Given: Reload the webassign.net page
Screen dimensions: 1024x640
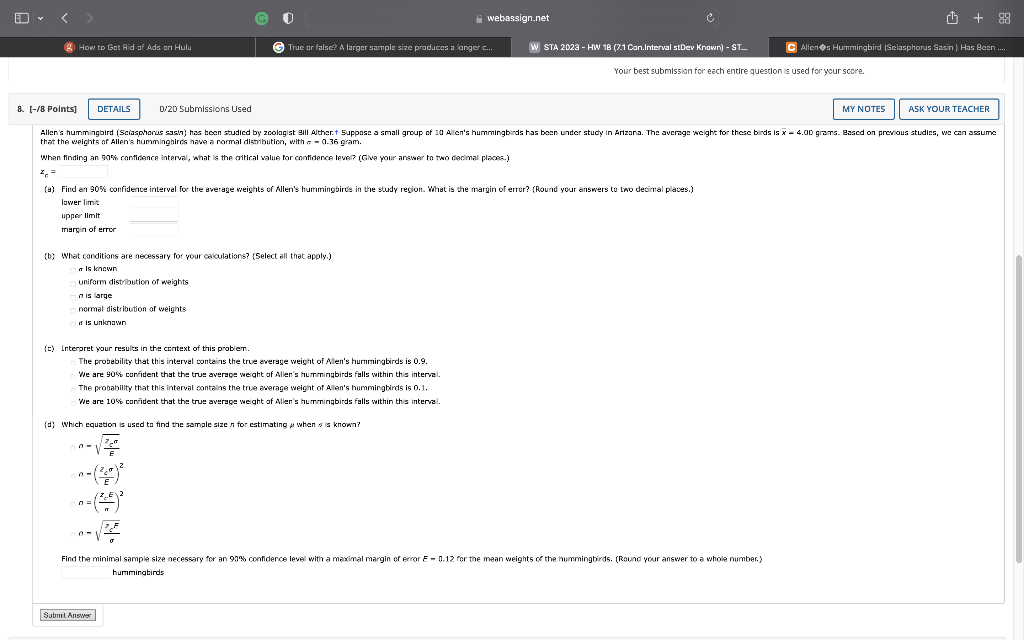Looking at the screenshot, I should (710, 17).
